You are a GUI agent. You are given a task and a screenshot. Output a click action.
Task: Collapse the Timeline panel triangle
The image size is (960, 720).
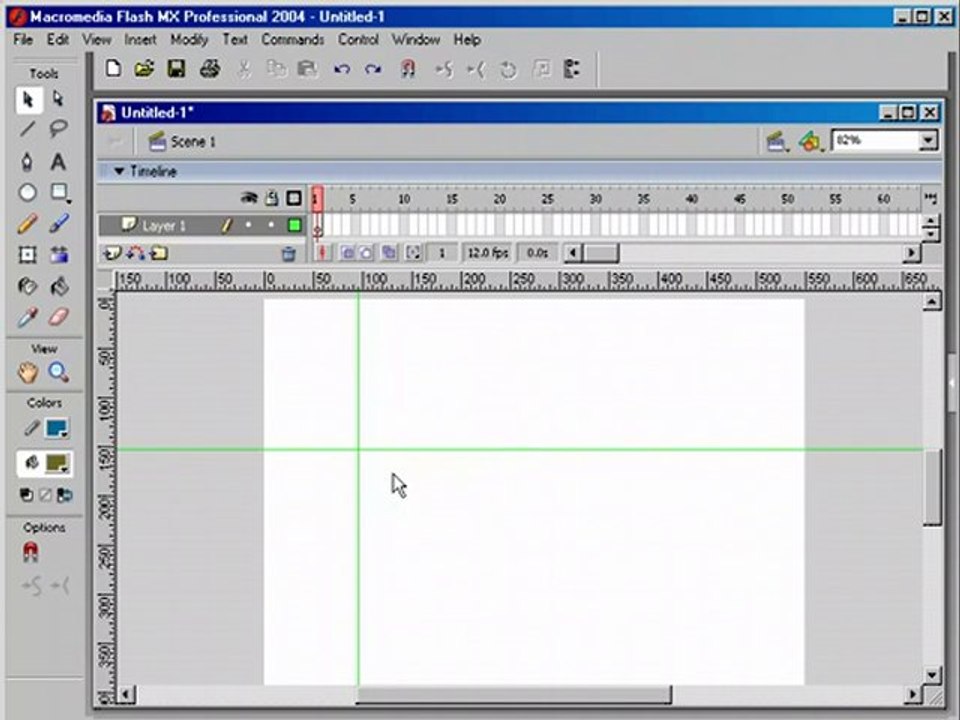119,171
